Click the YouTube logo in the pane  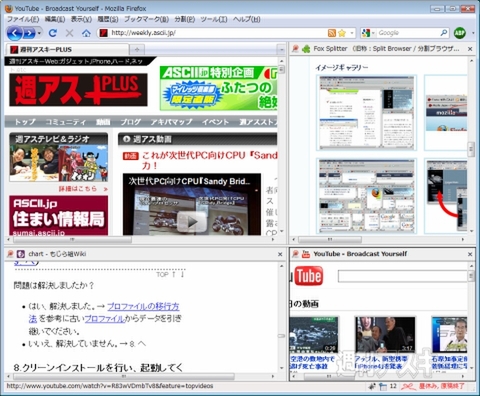coord(308,276)
